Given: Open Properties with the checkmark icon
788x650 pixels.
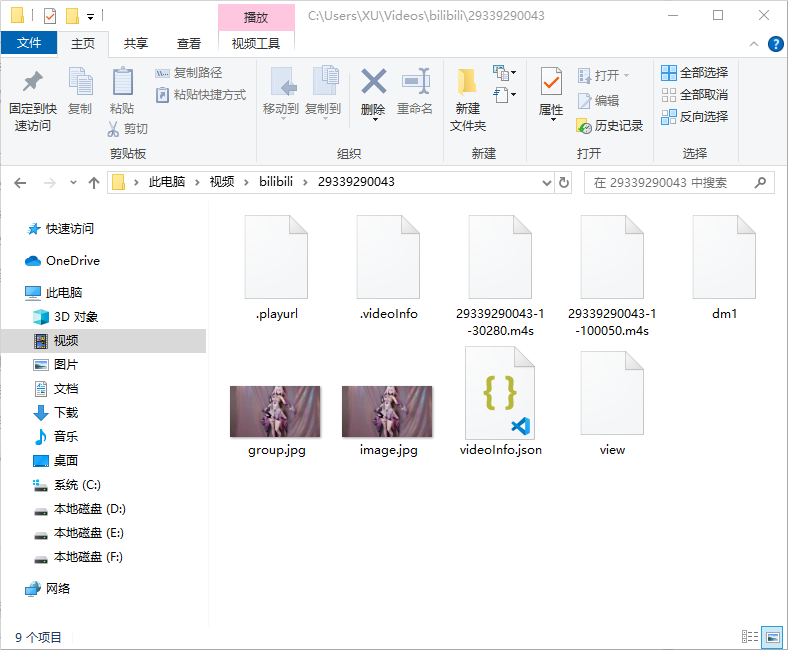Looking at the screenshot, I should pos(551,83).
